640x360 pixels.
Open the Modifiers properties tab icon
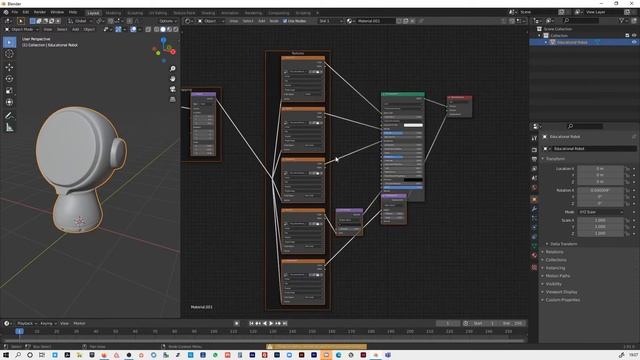point(534,209)
